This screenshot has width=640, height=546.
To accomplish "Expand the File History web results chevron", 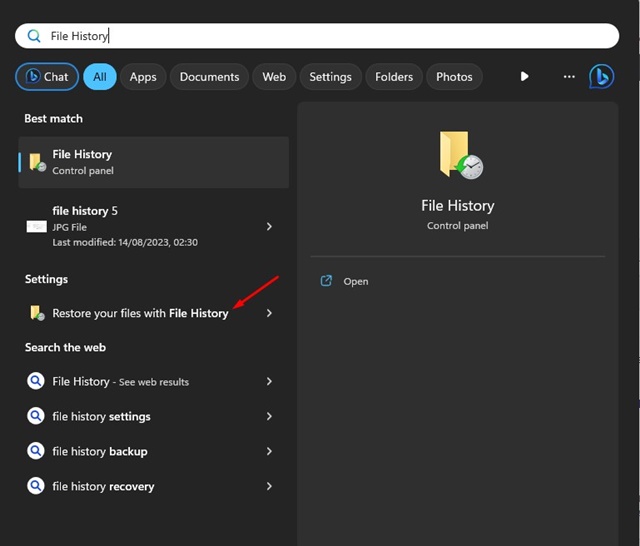I will point(269,381).
